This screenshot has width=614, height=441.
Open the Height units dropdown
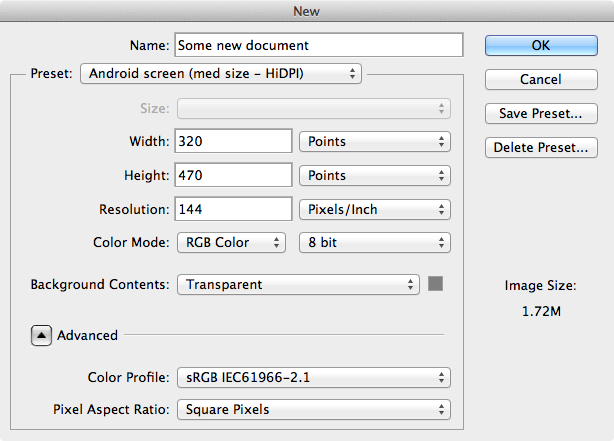pos(374,175)
